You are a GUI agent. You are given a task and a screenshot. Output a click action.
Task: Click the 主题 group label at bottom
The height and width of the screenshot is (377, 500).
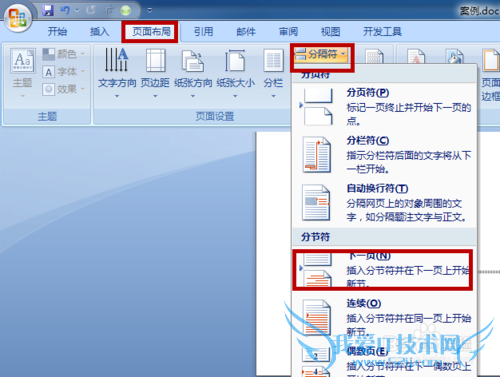pyautogui.click(x=47, y=116)
